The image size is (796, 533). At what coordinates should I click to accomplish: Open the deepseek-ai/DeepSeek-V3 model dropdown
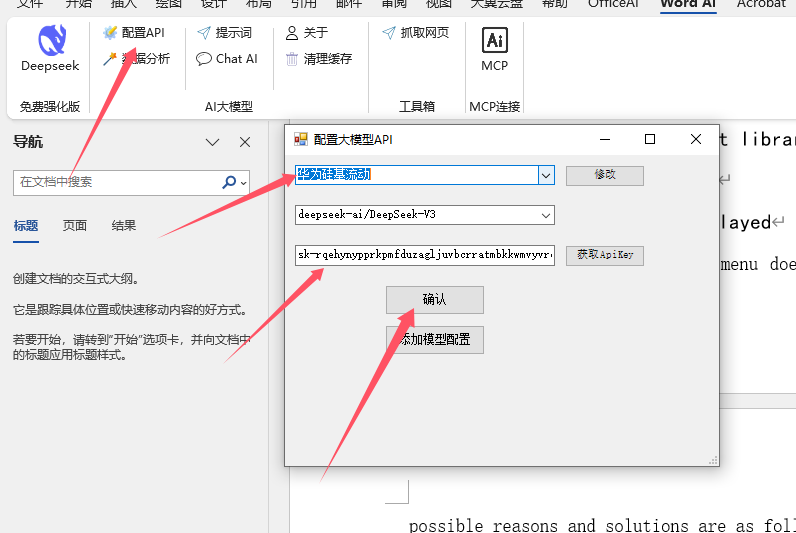point(546,215)
